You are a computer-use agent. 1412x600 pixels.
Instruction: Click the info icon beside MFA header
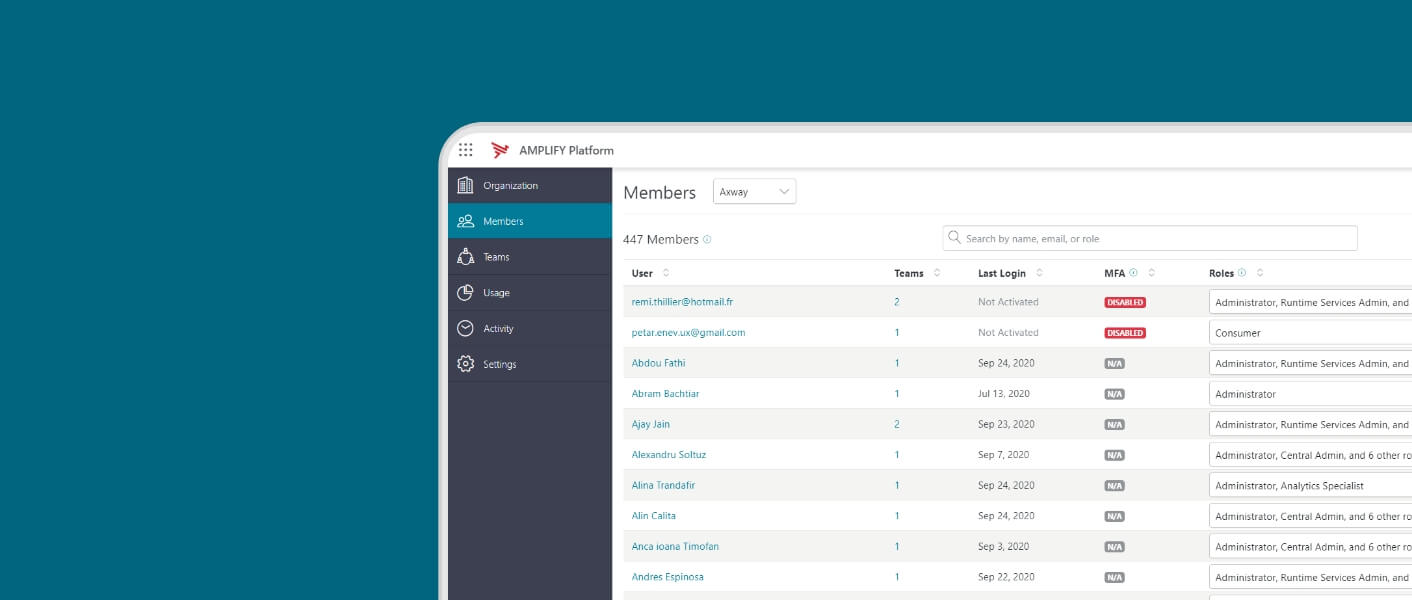point(1133,273)
